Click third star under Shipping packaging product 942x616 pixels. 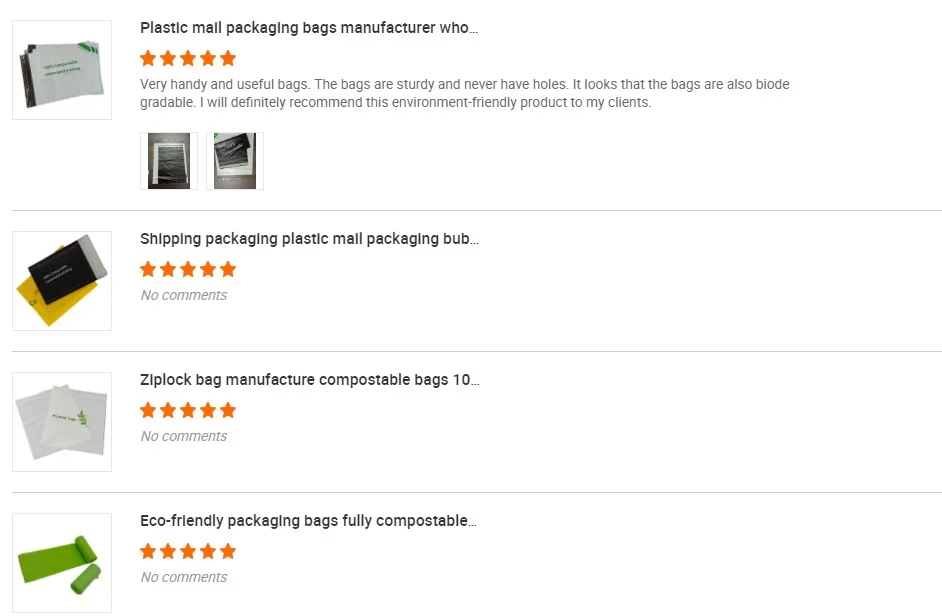coord(188,269)
